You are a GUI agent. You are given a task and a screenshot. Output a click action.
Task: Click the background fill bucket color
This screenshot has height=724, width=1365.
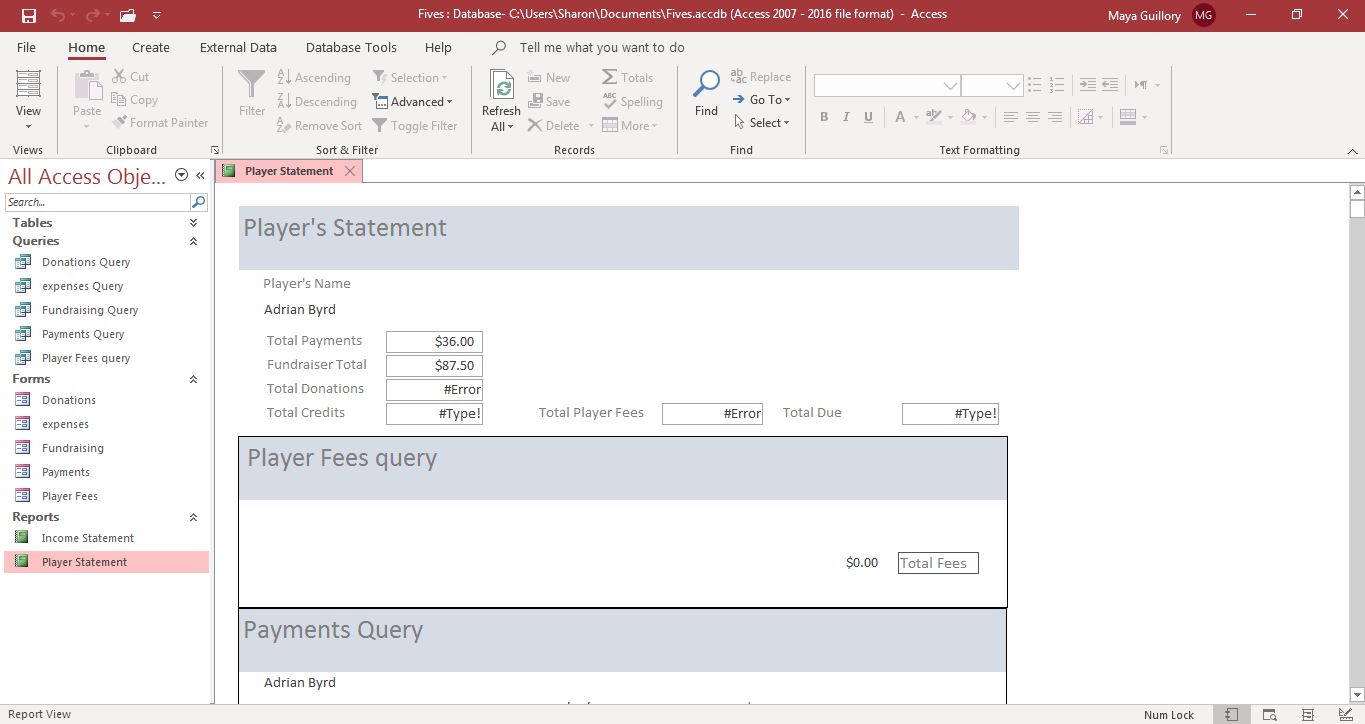[x=968, y=117]
